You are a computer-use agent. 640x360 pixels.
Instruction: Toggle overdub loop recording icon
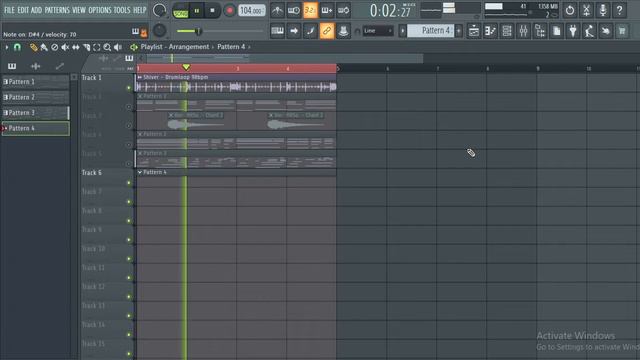pos(327,11)
